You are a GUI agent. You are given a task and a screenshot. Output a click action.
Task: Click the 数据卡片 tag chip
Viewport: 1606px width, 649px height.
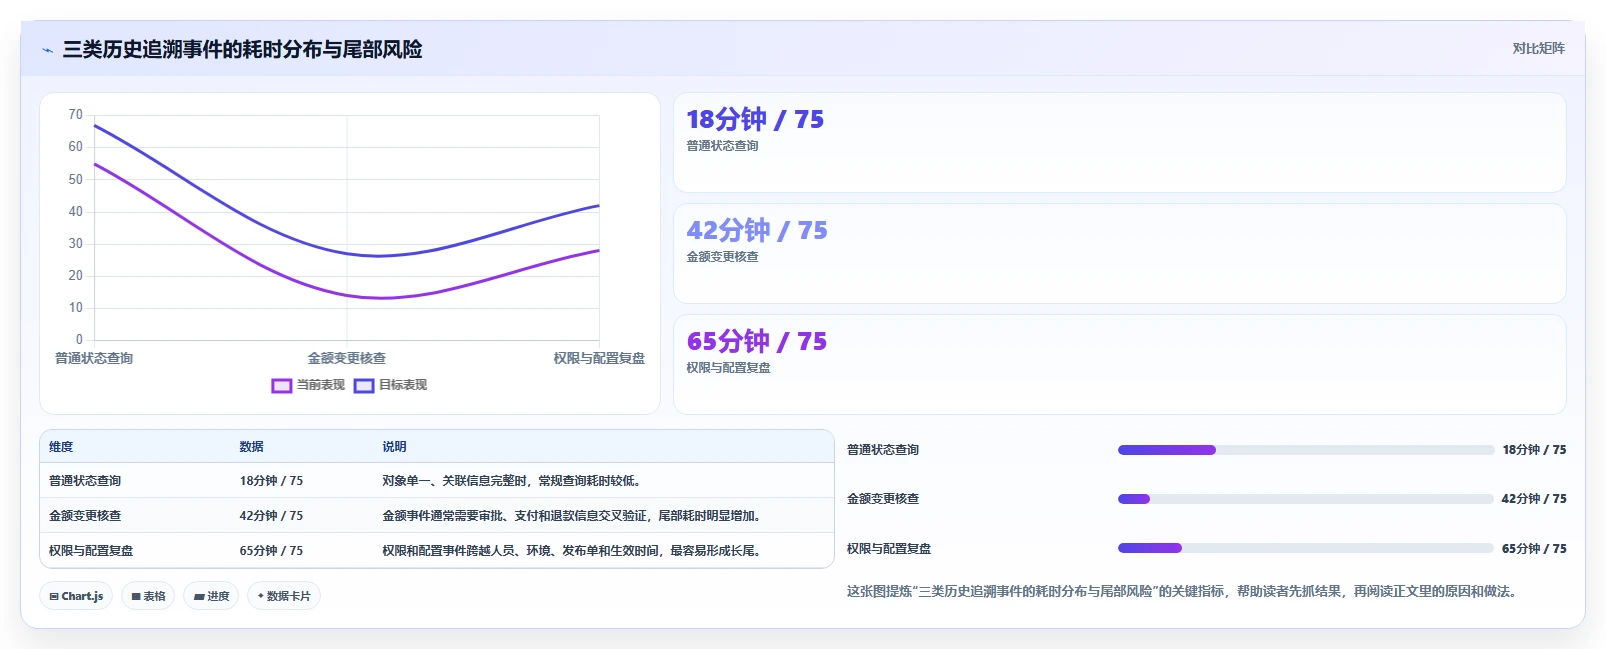pyautogui.click(x=284, y=596)
